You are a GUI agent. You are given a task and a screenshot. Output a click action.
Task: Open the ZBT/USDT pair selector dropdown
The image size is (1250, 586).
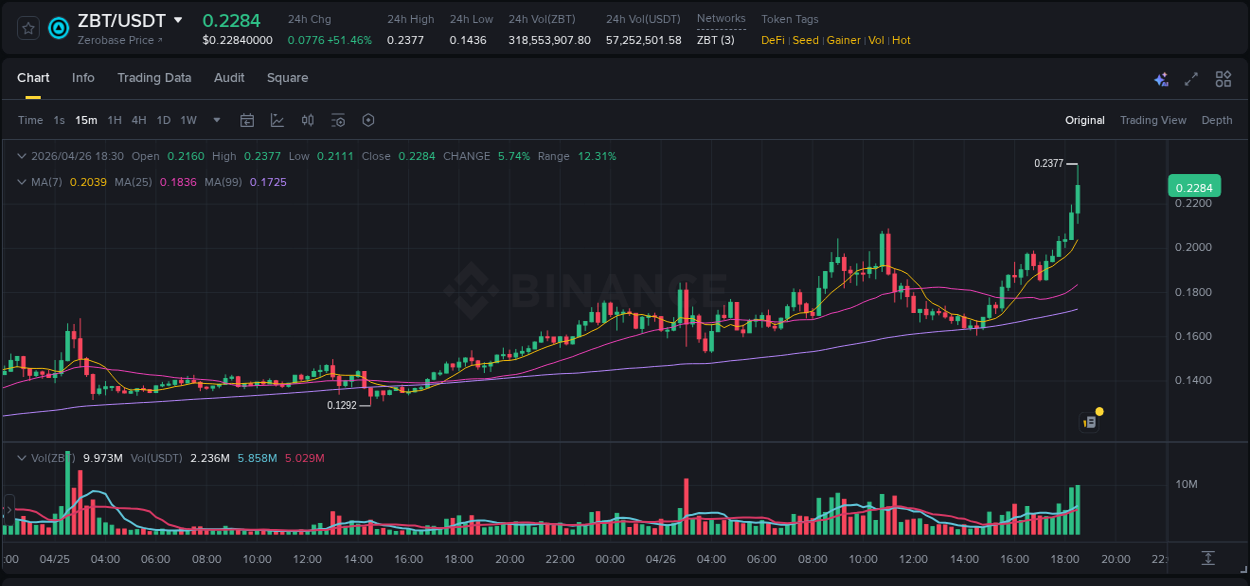(177, 19)
